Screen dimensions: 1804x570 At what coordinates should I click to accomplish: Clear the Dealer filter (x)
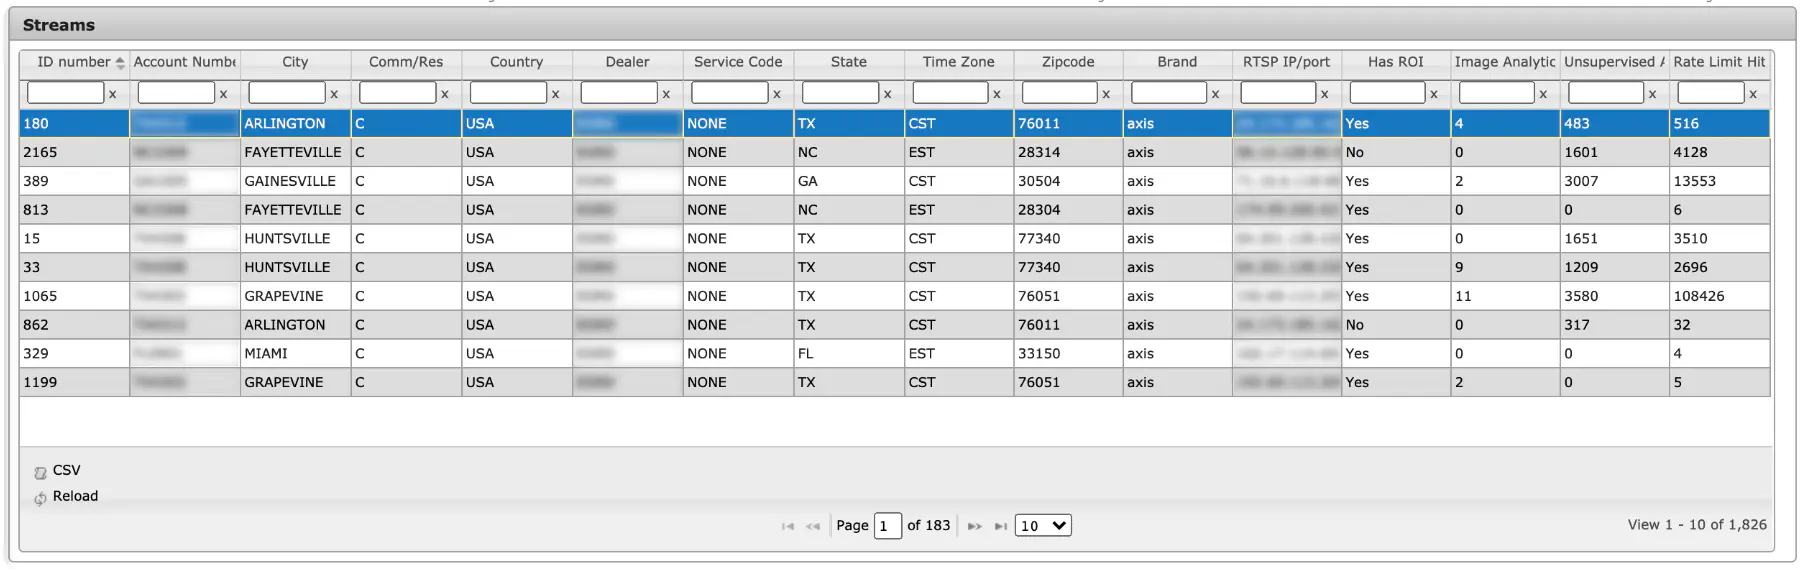(x=666, y=94)
